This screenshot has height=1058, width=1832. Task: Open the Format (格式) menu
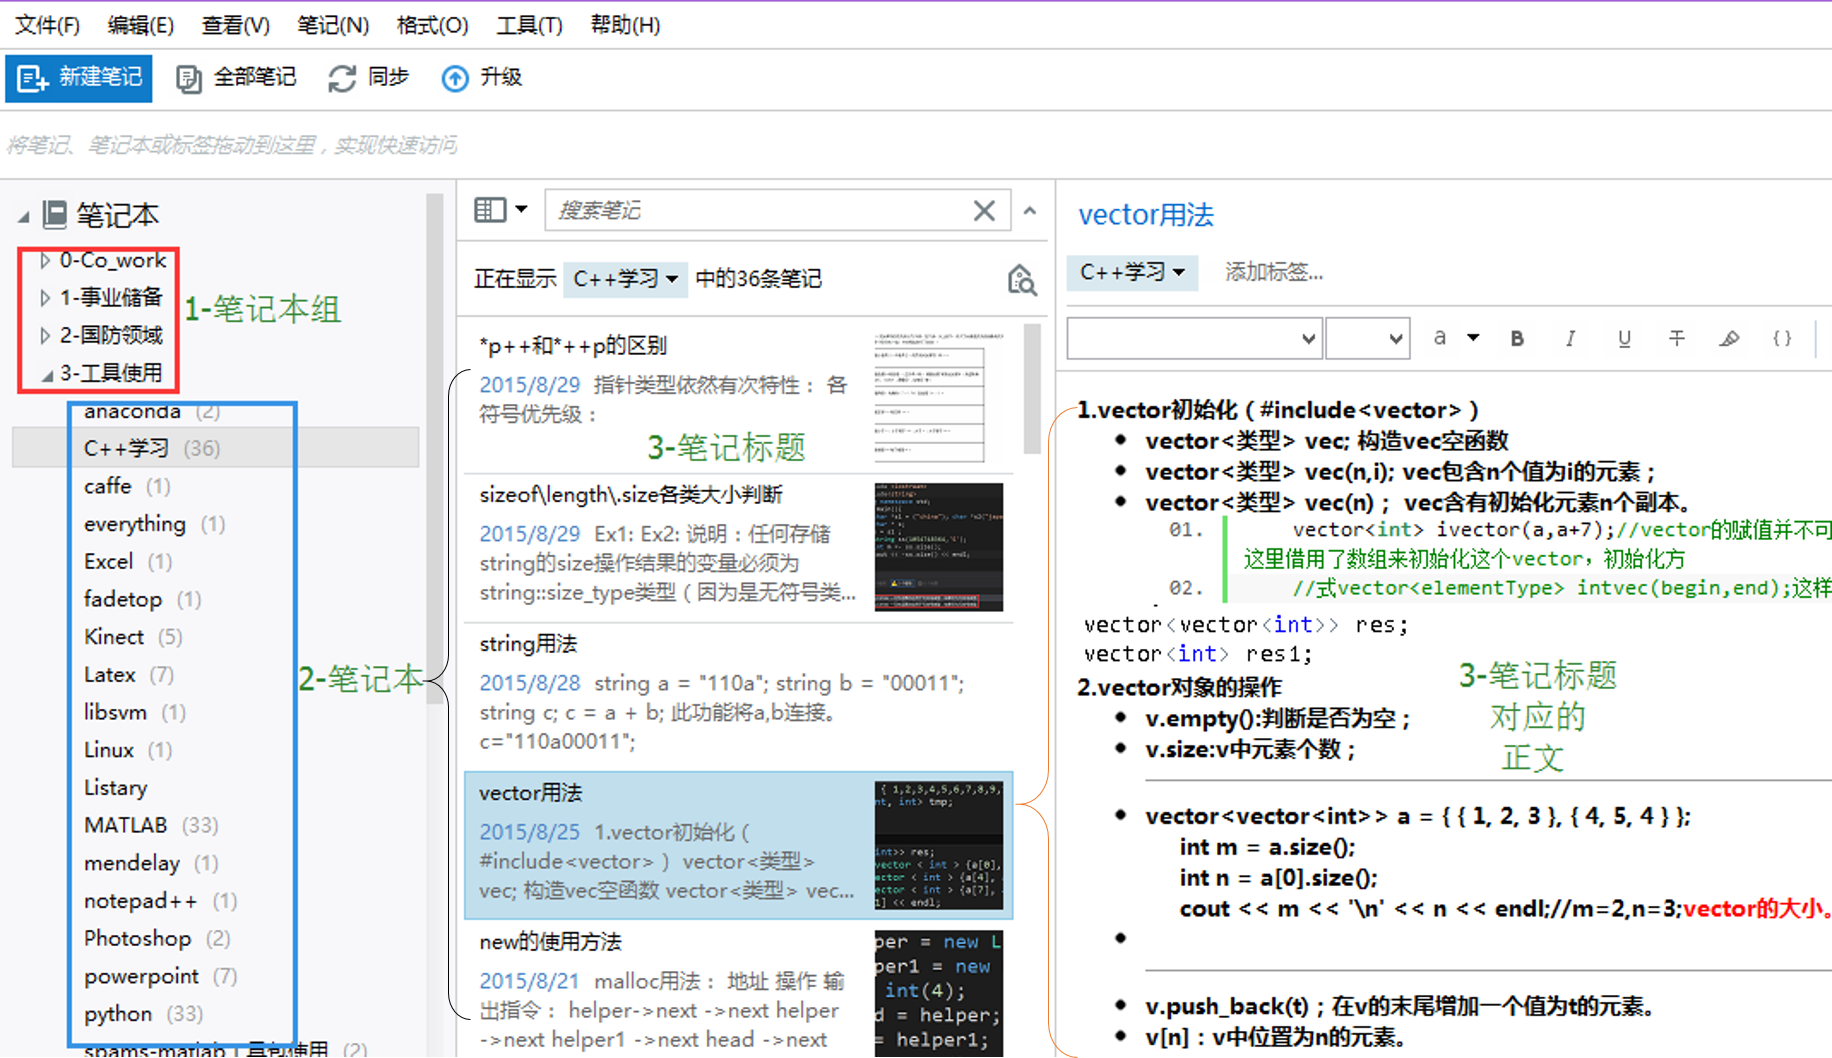(432, 25)
